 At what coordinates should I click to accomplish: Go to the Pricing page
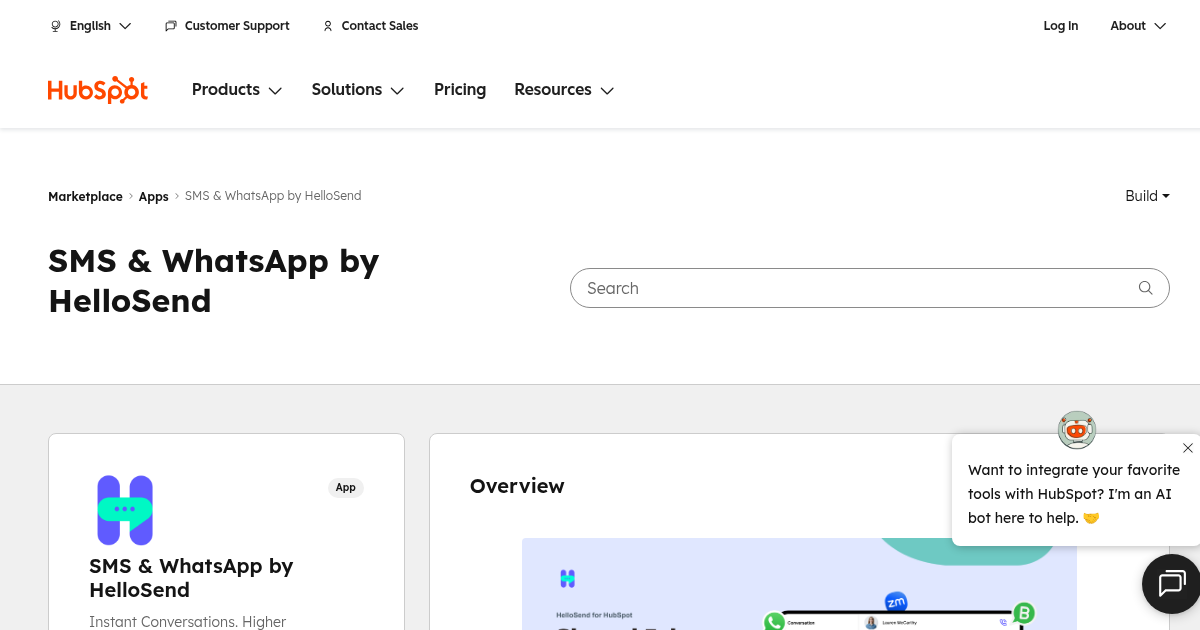click(460, 90)
